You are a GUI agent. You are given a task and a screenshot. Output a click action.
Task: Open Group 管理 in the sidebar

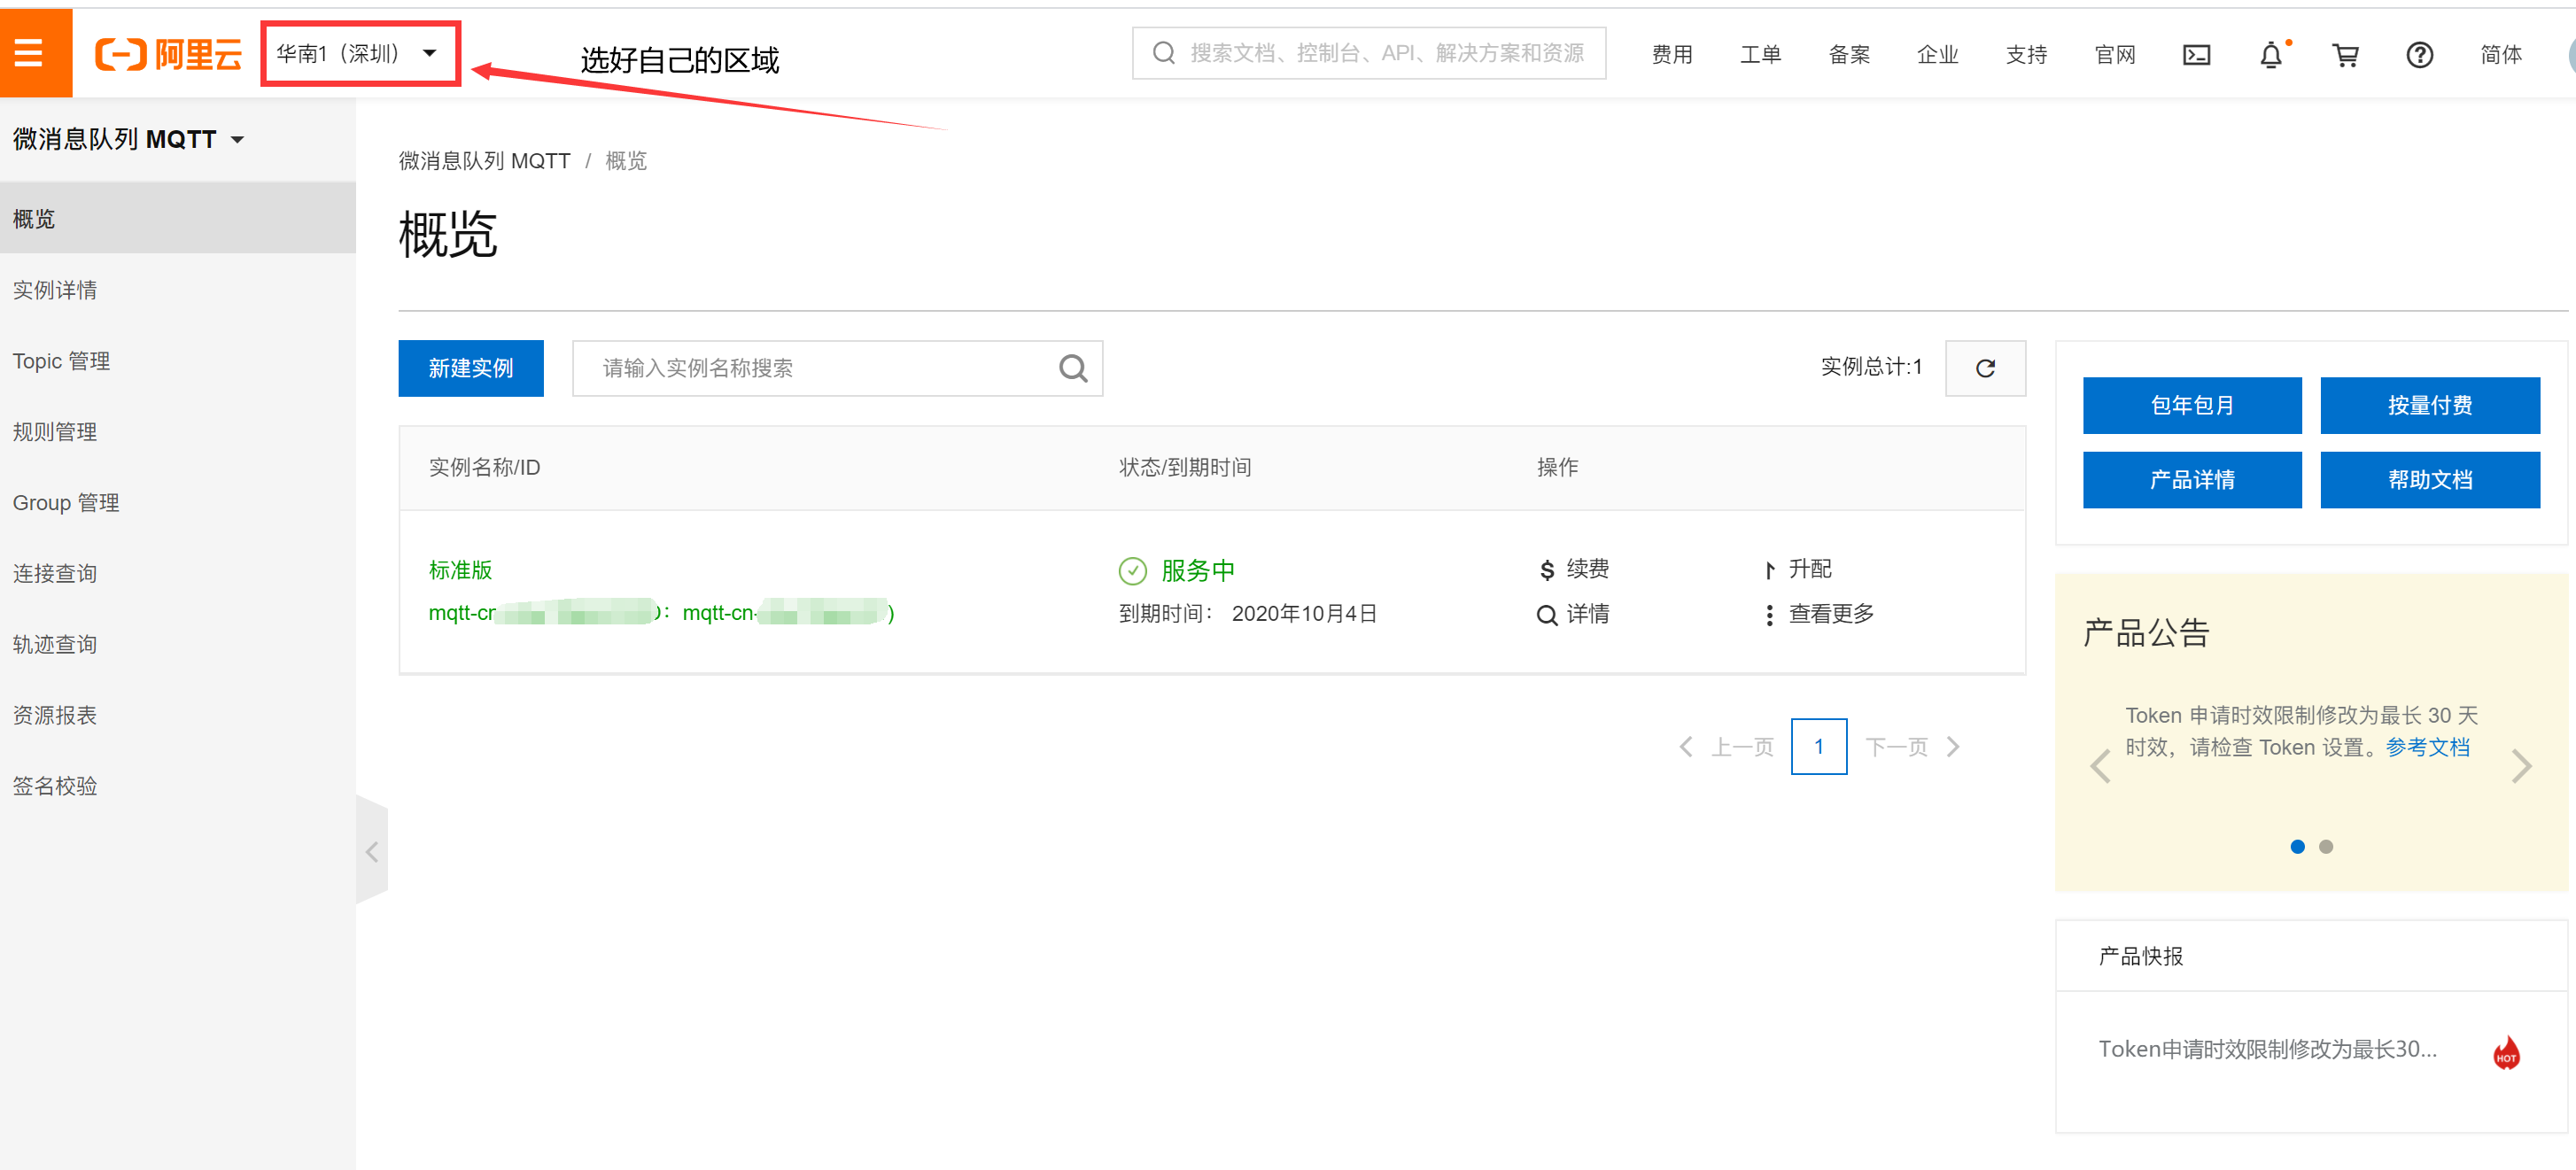click(x=178, y=502)
